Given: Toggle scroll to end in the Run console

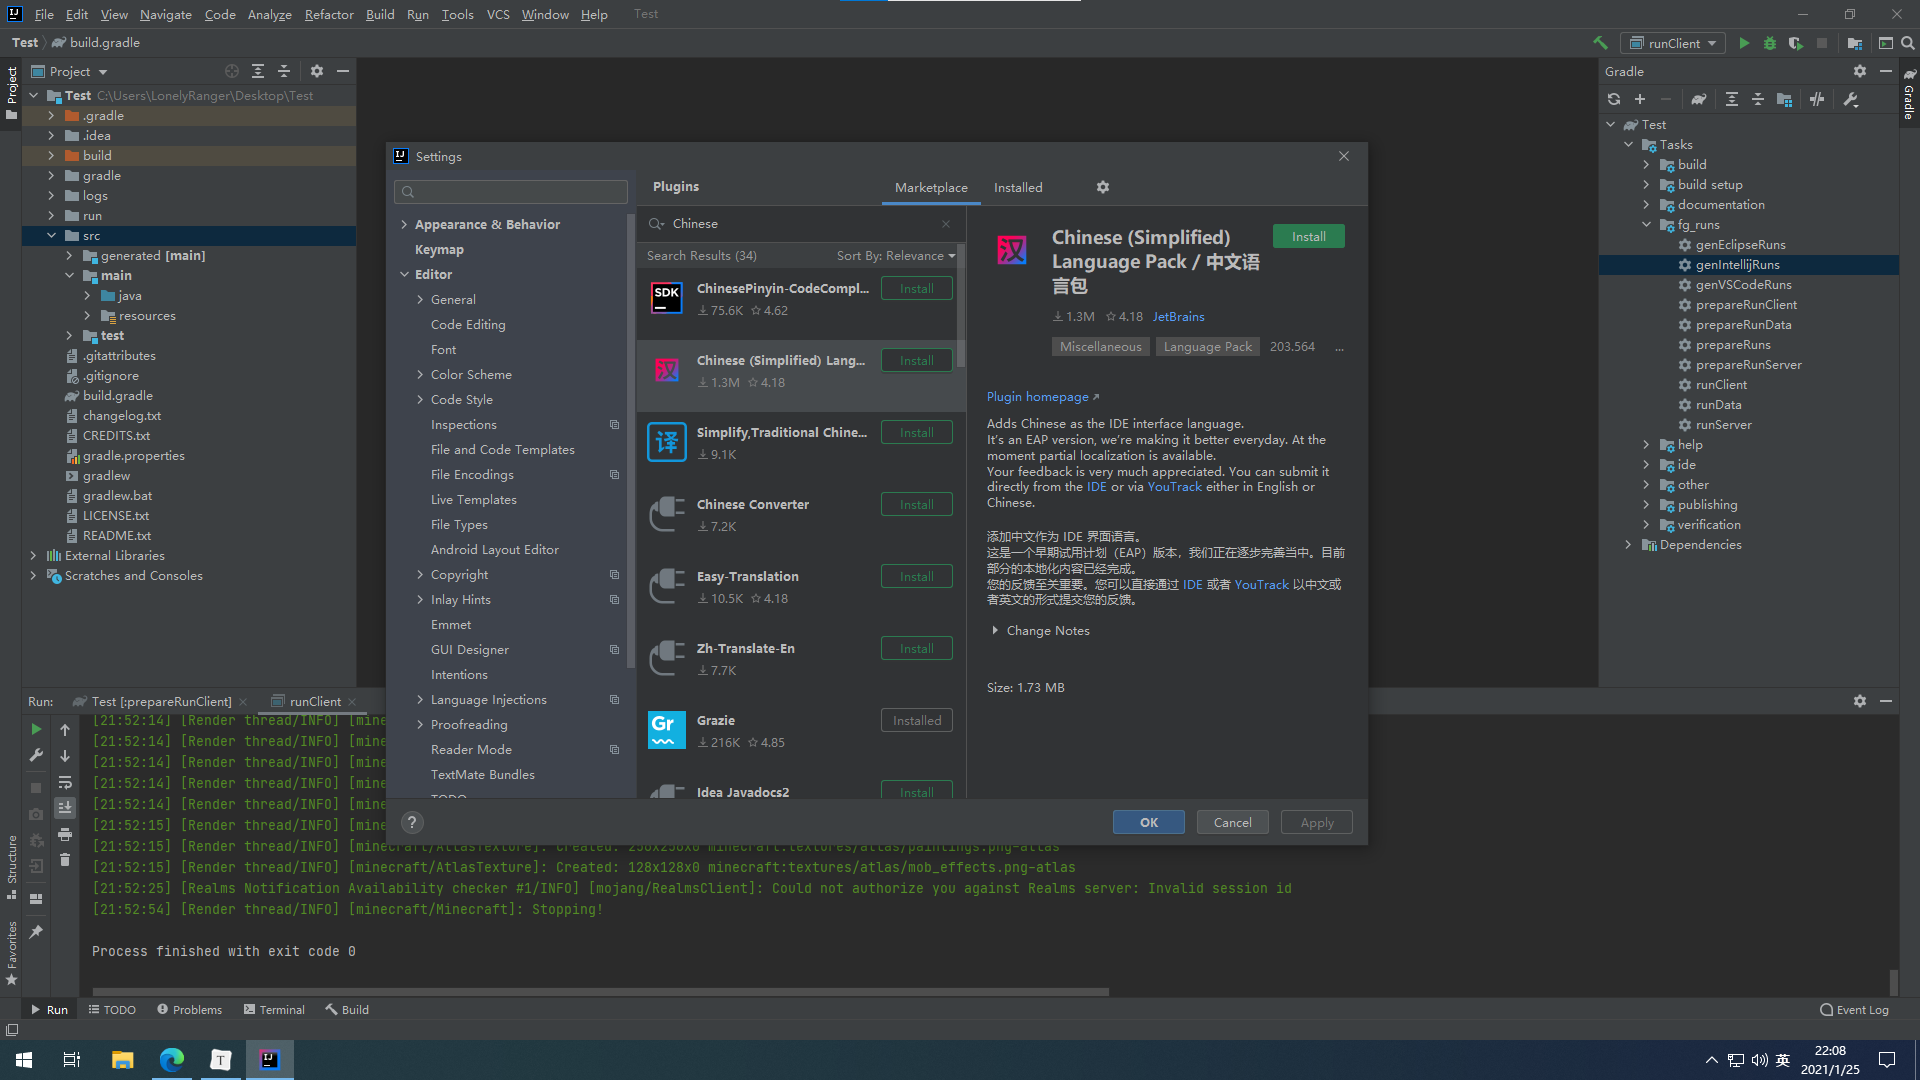Looking at the screenshot, I should tap(65, 808).
